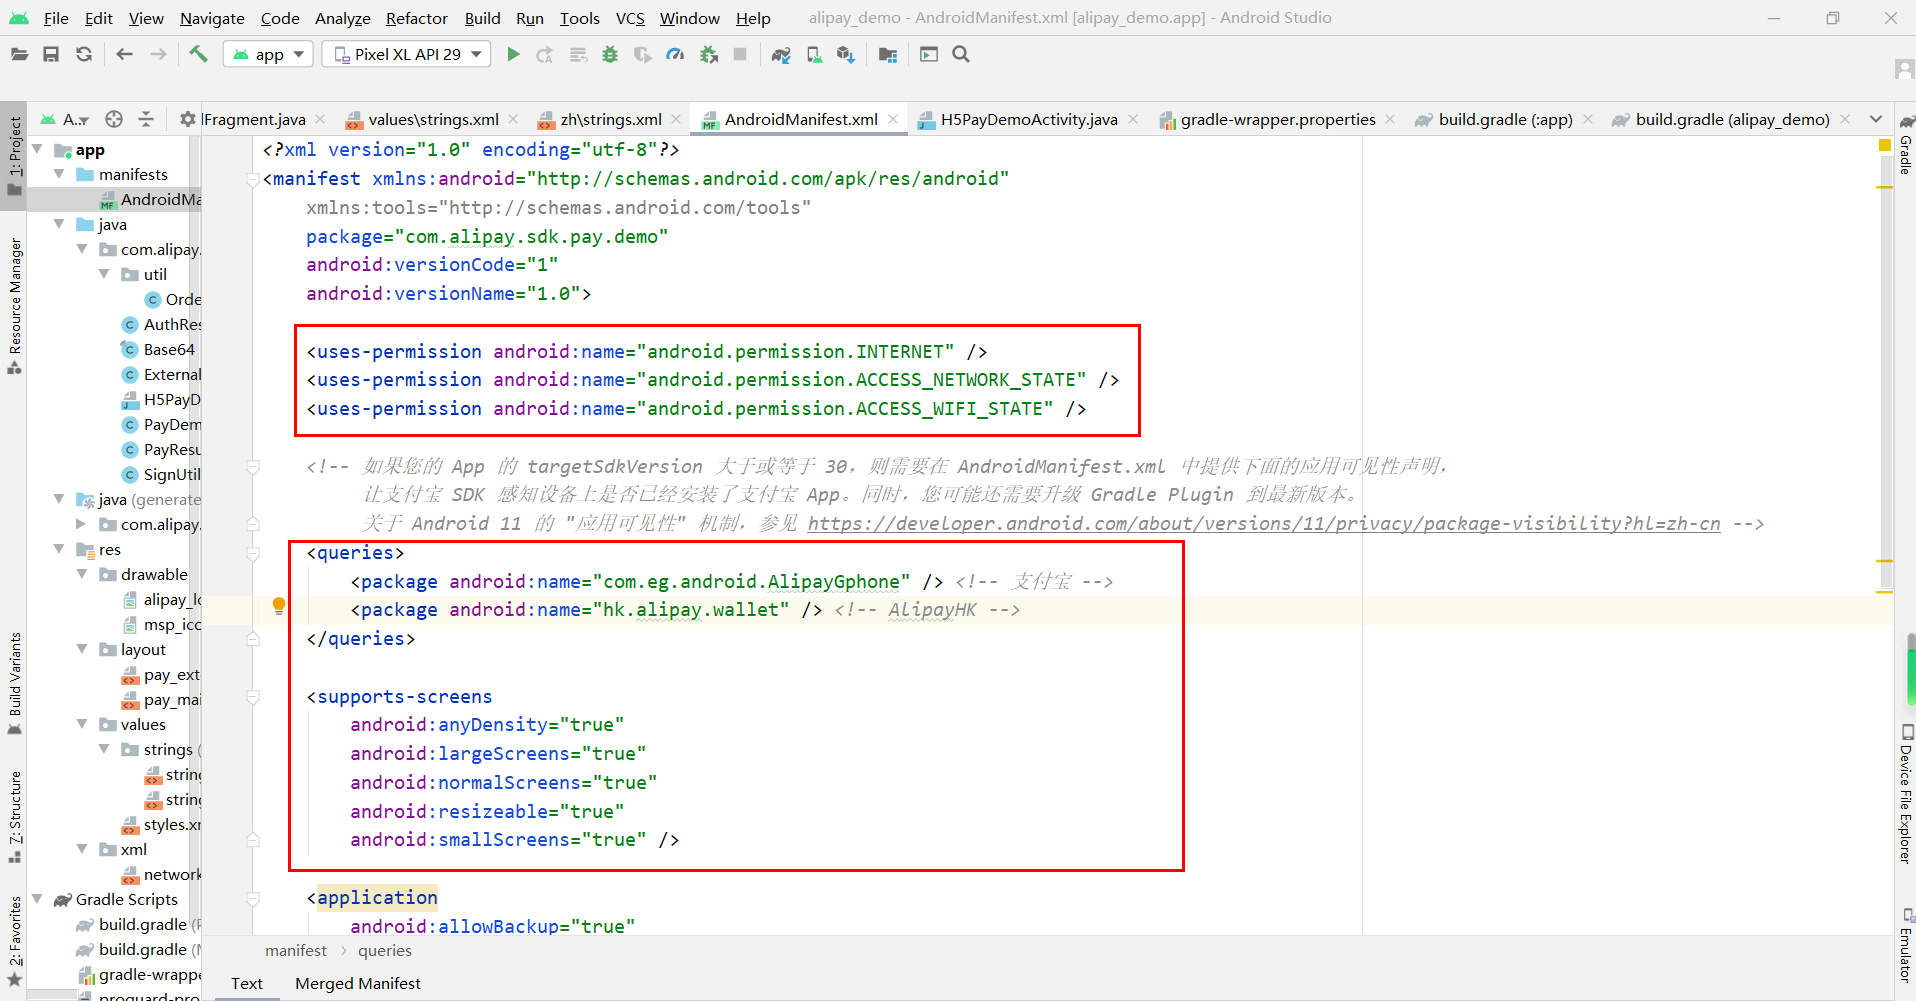Toggle the Build Variants tool window
Image resolution: width=1916 pixels, height=1001 pixels.
(x=14, y=684)
